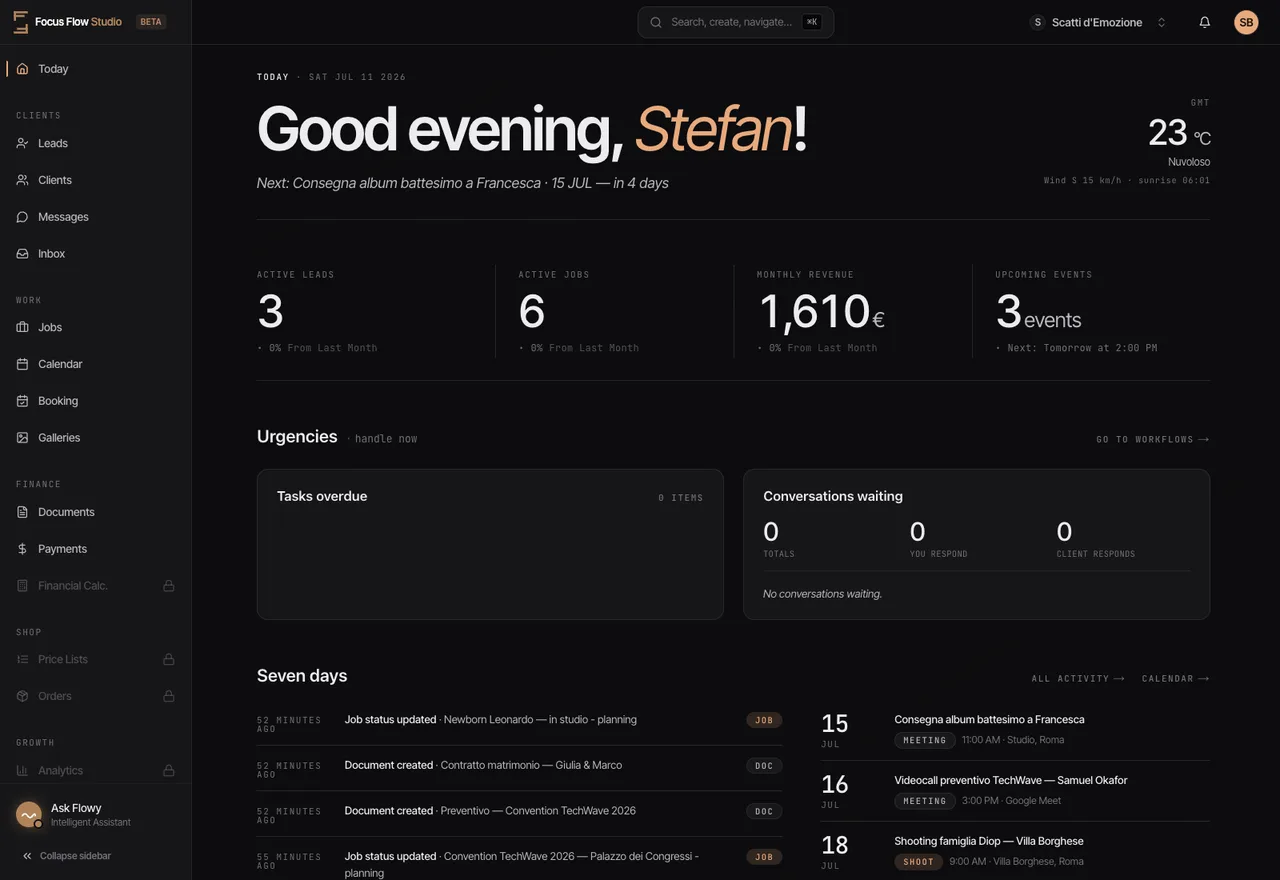The height and width of the screenshot is (880, 1280).
Task: Click the locked Financial Calc. item
Action: (x=96, y=586)
